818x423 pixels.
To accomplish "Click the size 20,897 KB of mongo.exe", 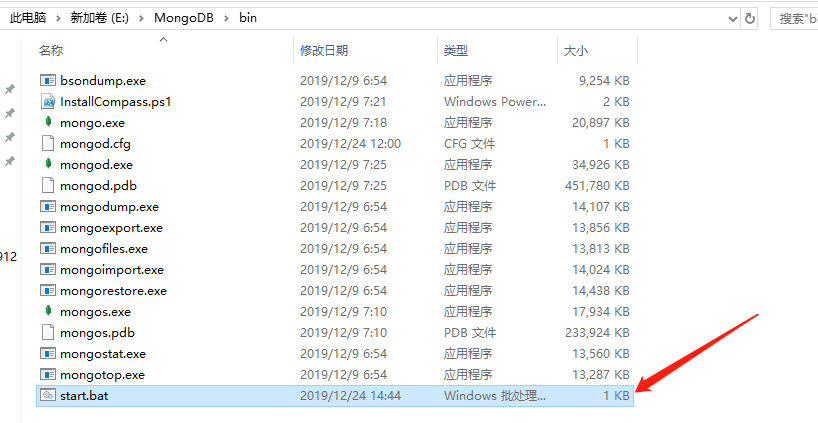I will tap(600, 123).
